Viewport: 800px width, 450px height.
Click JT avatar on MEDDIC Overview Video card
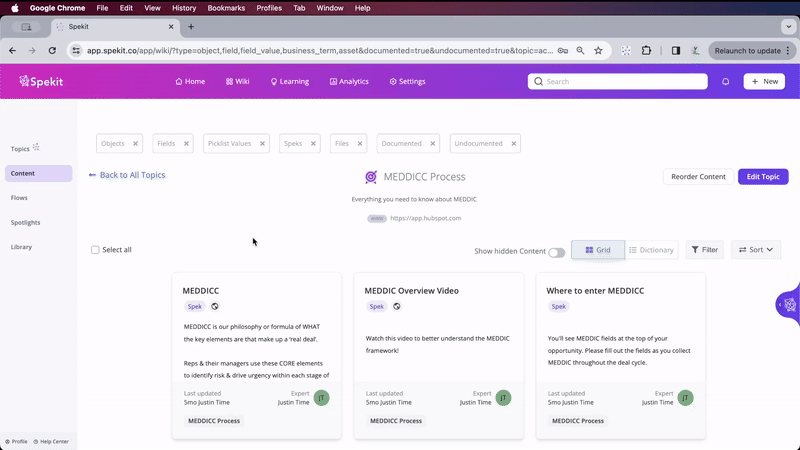[503, 397]
